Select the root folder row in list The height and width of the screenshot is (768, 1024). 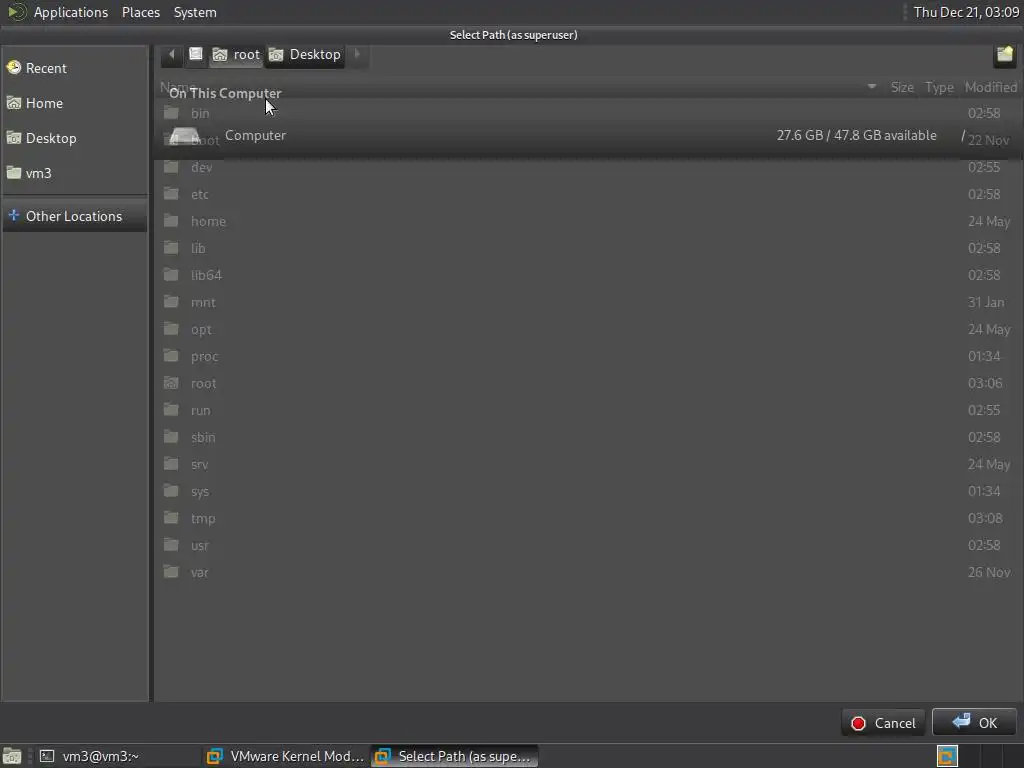589,383
